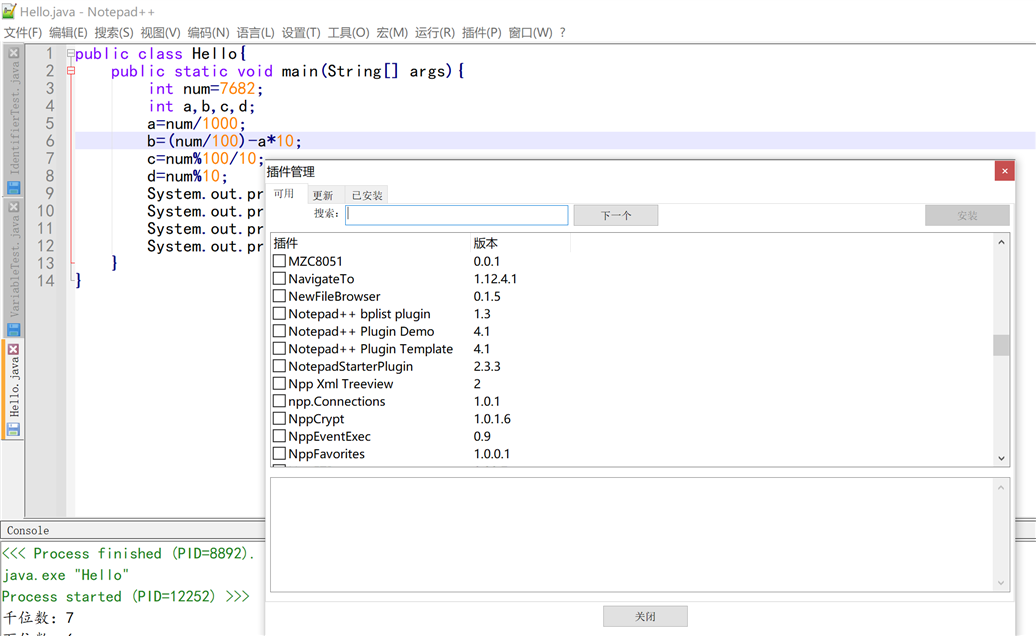Click the 版本 column header
The image size is (1036, 636).
520,243
